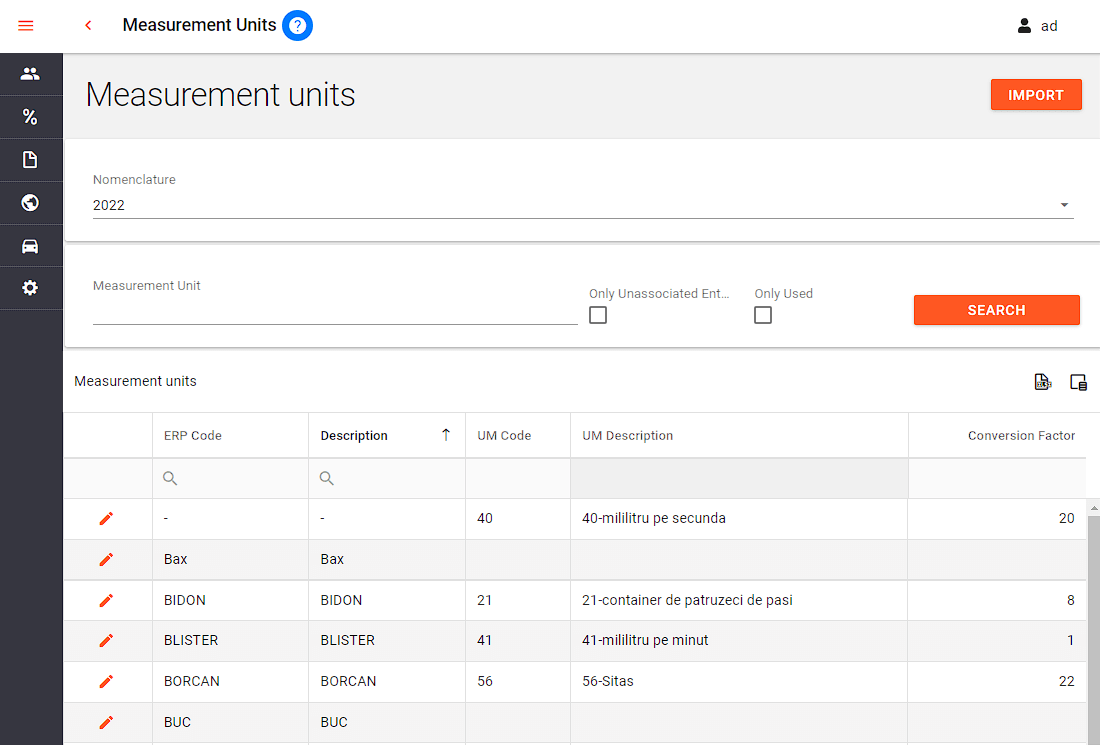Open the settings gear in sidebar

click(x=30, y=288)
